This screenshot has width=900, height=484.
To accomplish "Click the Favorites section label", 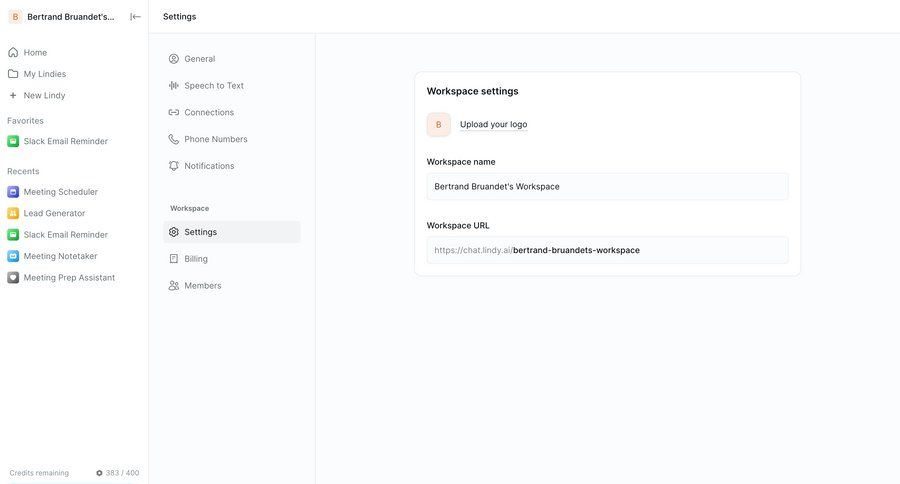I will point(25,121).
